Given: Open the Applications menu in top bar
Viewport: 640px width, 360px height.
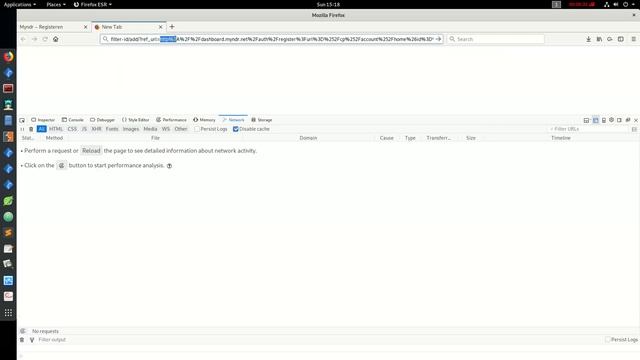Looking at the screenshot, I should [x=20, y=4].
